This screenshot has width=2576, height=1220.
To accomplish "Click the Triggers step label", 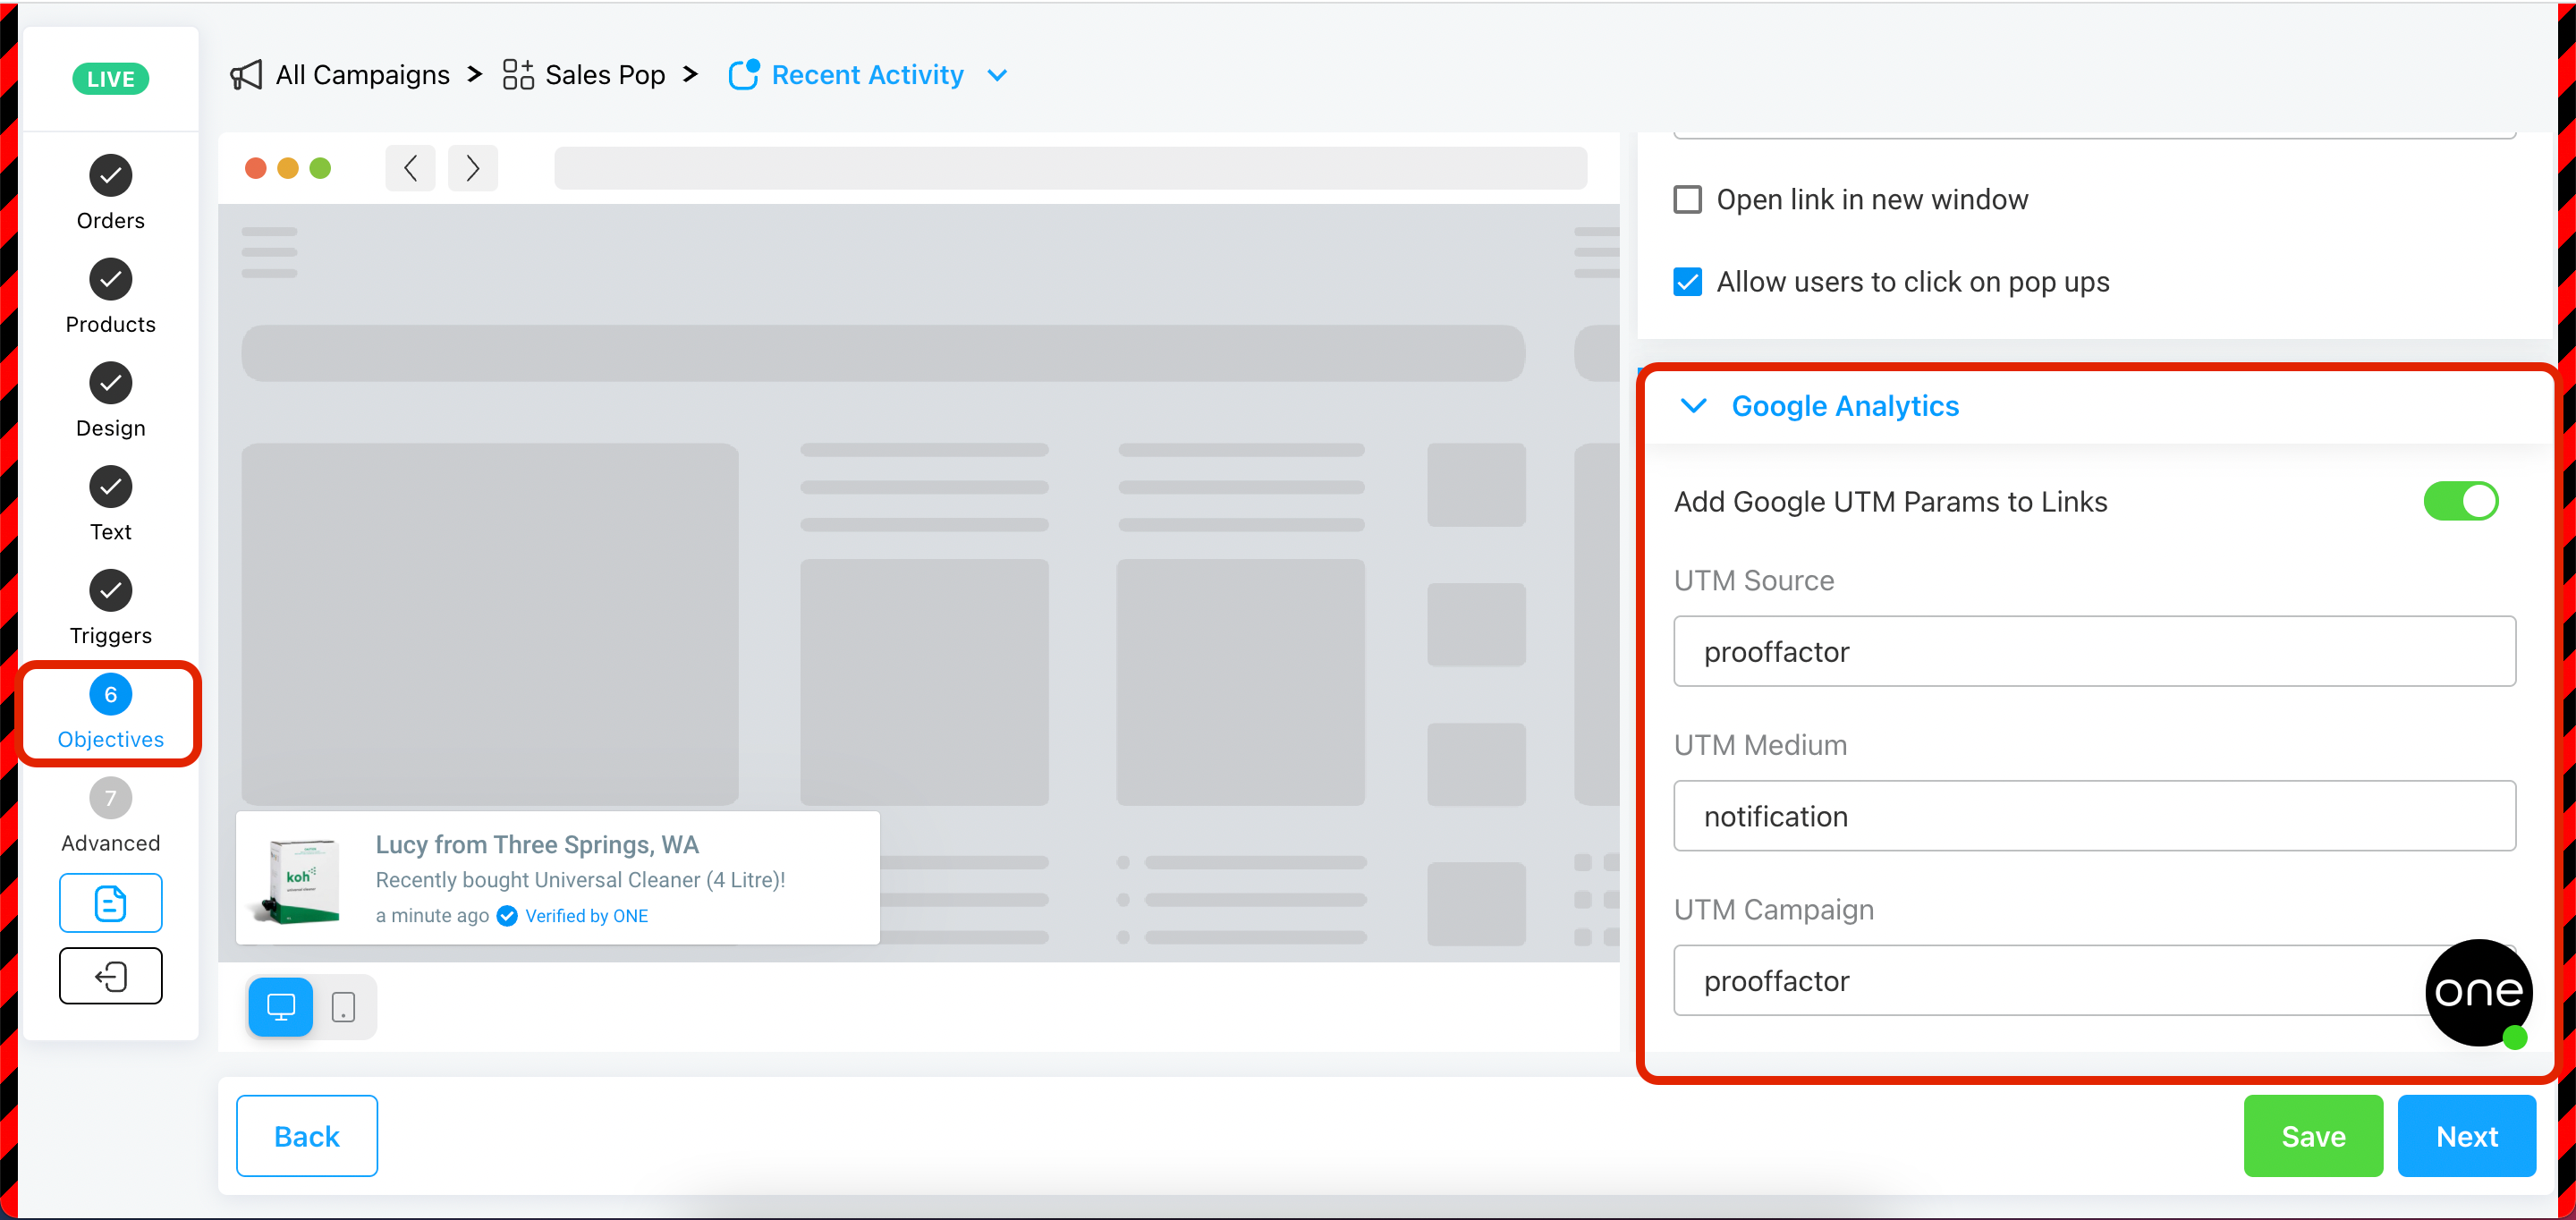I will (110, 636).
